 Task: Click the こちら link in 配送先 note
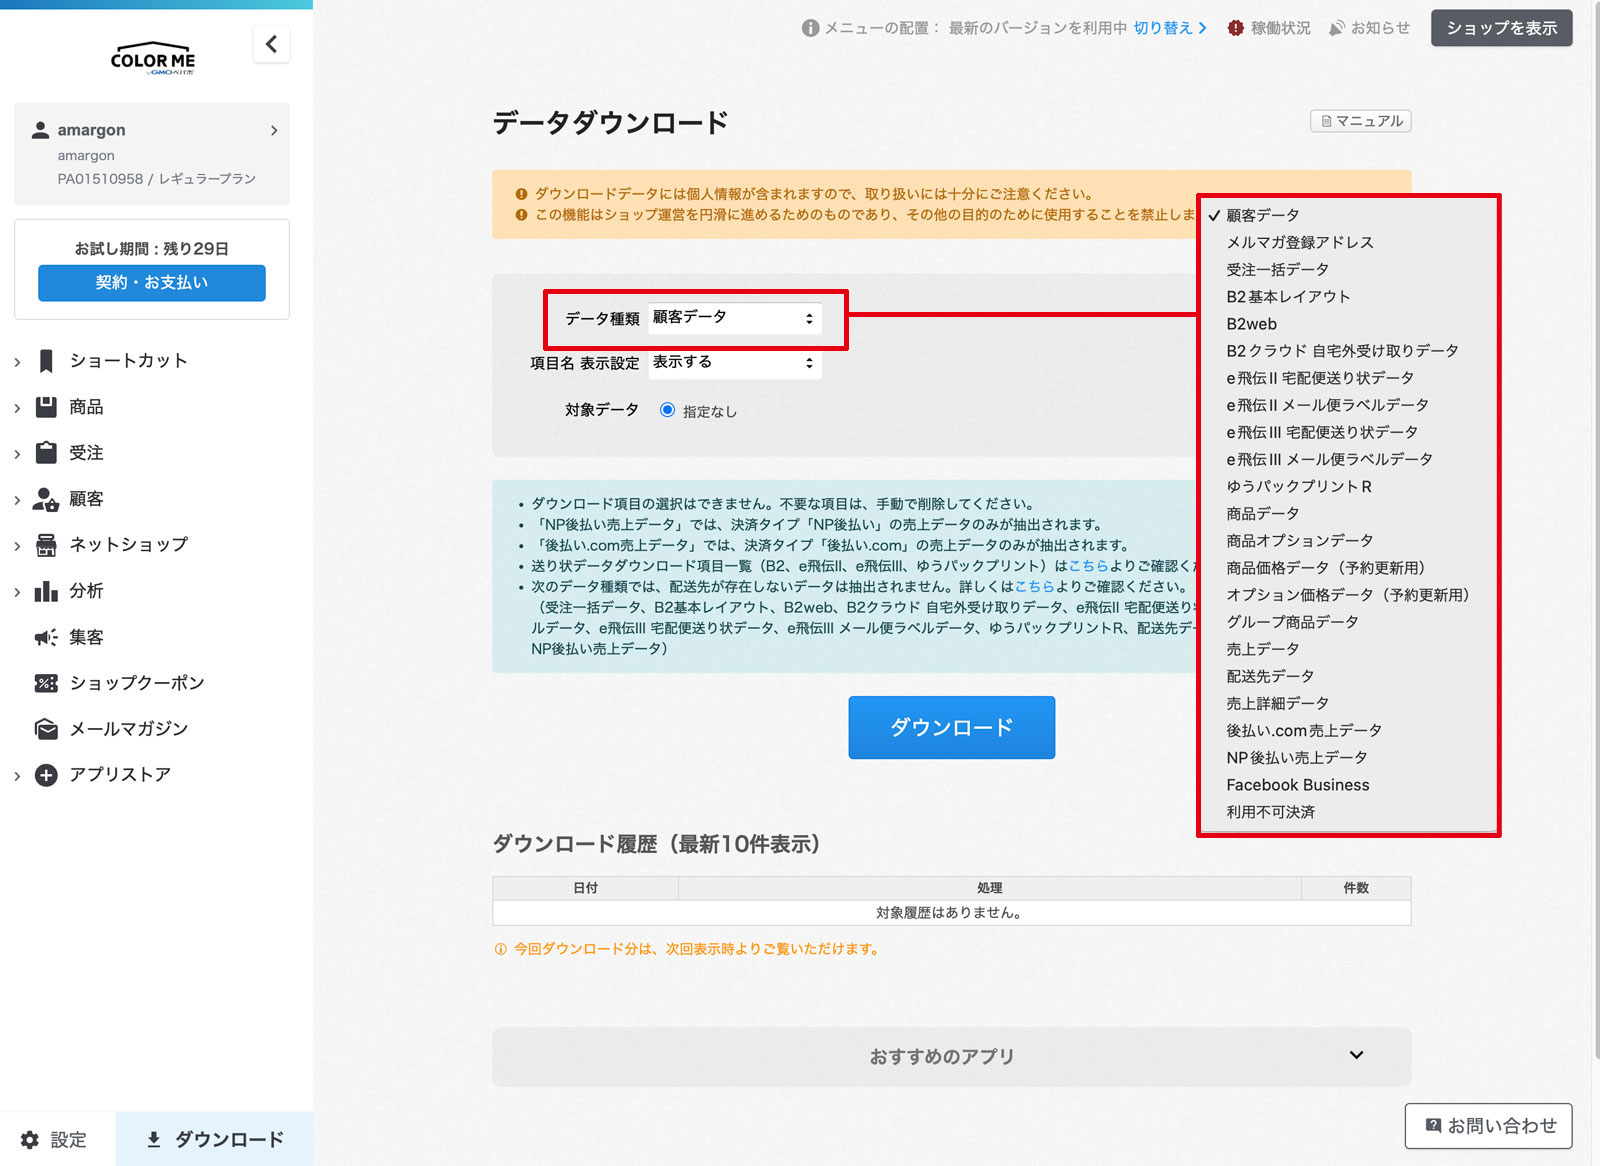(x=1034, y=587)
